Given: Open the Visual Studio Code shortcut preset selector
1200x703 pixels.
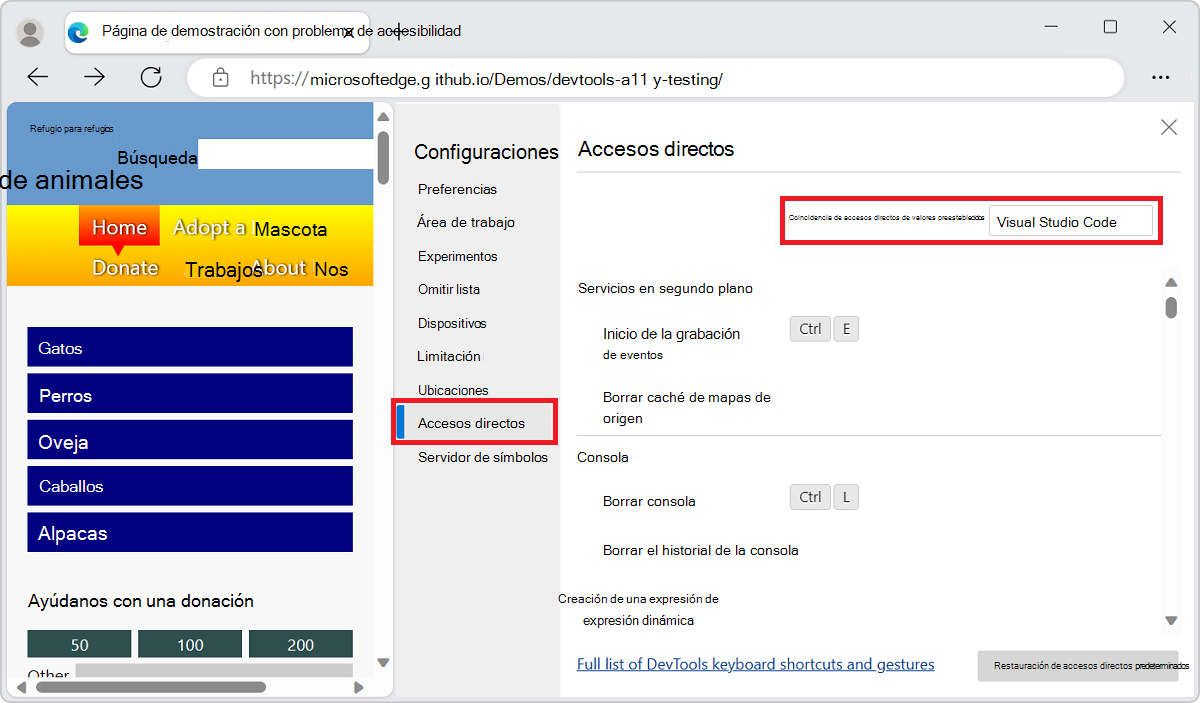Looking at the screenshot, I should click(1071, 221).
